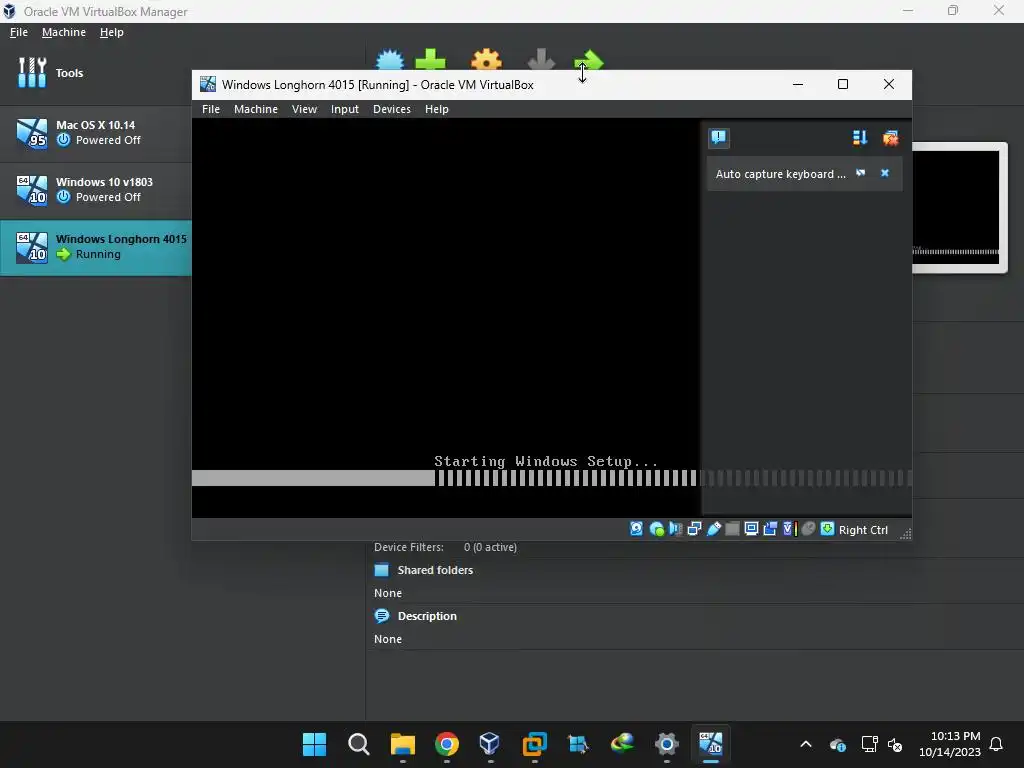Click the taskbar clock showing 10:13 PM
This screenshot has height=768, width=1024.
coord(950,744)
